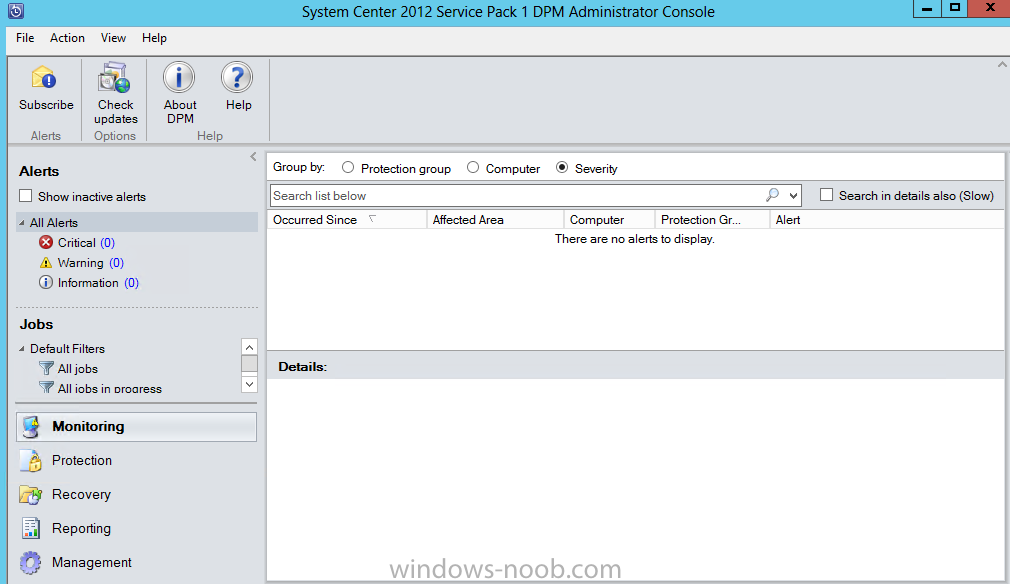Open the File menu
Image resolution: width=1010 pixels, height=584 pixels.
pos(25,38)
